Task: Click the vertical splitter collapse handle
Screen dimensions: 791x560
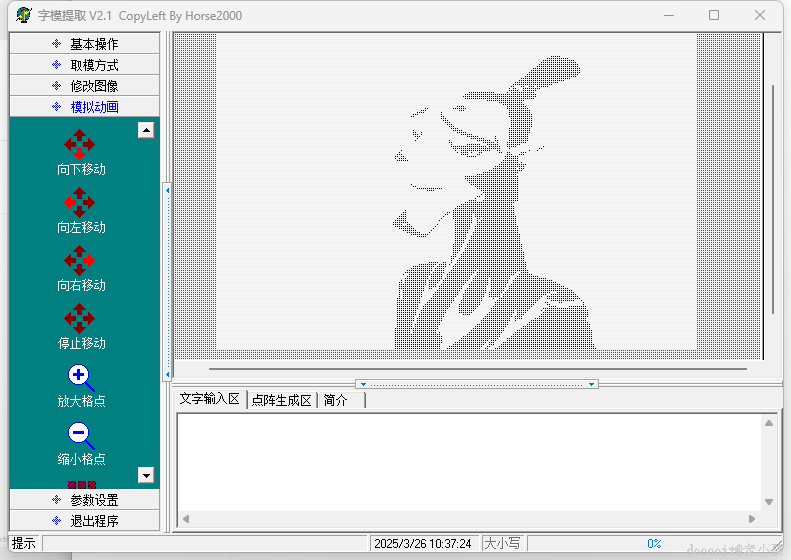Action: [x=167, y=283]
